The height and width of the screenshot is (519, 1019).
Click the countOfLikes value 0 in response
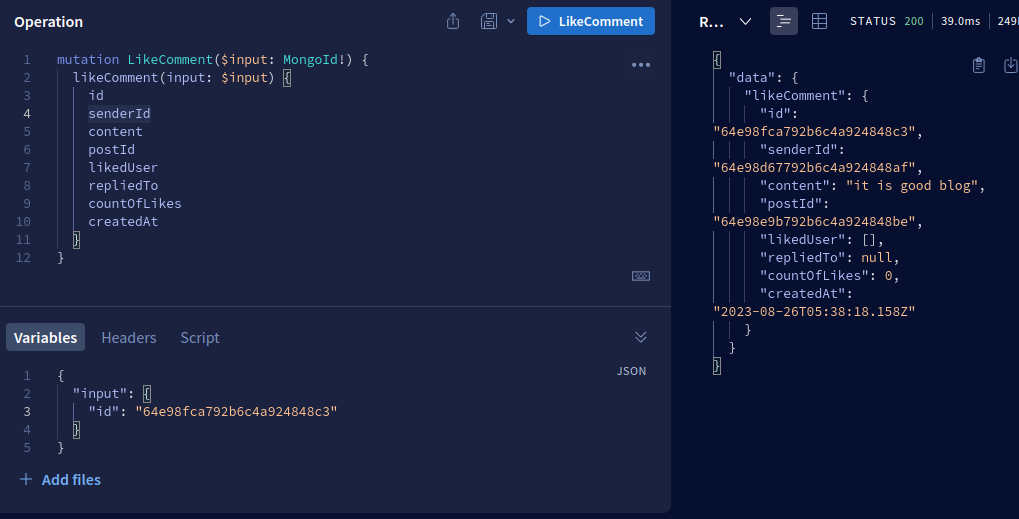[x=888, y=275]
